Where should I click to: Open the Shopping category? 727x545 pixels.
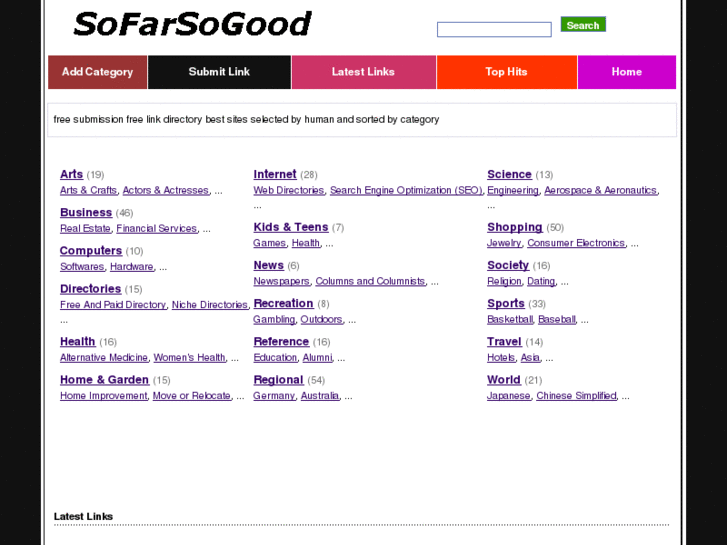click(515, 227)
